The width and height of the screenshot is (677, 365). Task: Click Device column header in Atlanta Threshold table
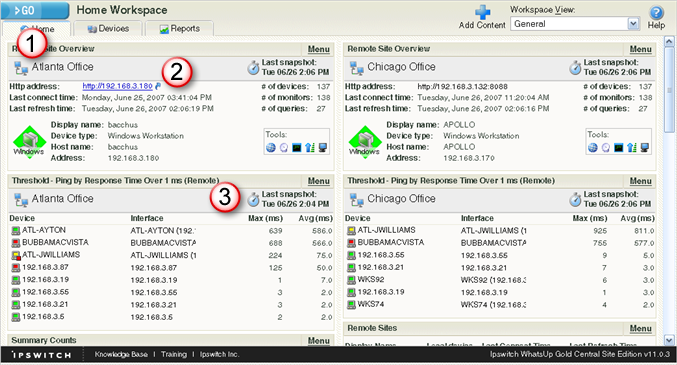(x=22, y=218)
